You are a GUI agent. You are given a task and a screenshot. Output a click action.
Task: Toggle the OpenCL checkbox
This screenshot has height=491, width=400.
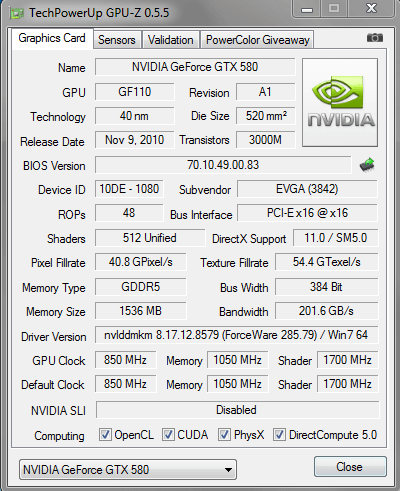[x=105, y=435]
